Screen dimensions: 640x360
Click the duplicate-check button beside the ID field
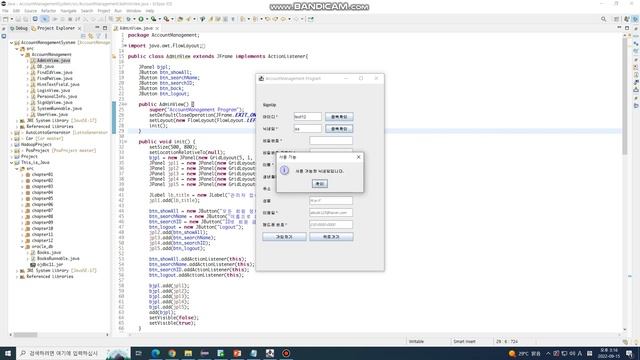click(x=339, y=117)
